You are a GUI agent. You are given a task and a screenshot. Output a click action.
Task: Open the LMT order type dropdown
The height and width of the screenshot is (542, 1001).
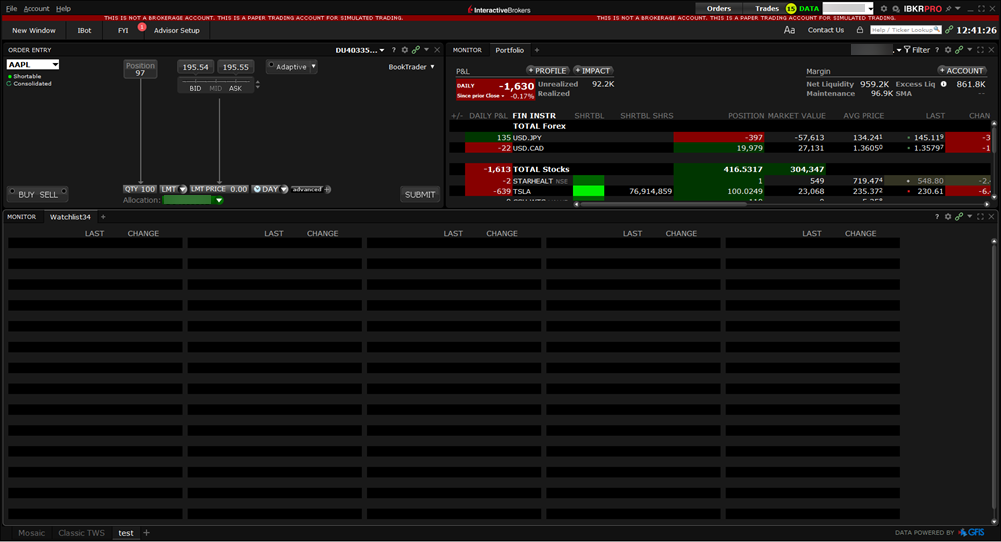(x=183, y=190)
